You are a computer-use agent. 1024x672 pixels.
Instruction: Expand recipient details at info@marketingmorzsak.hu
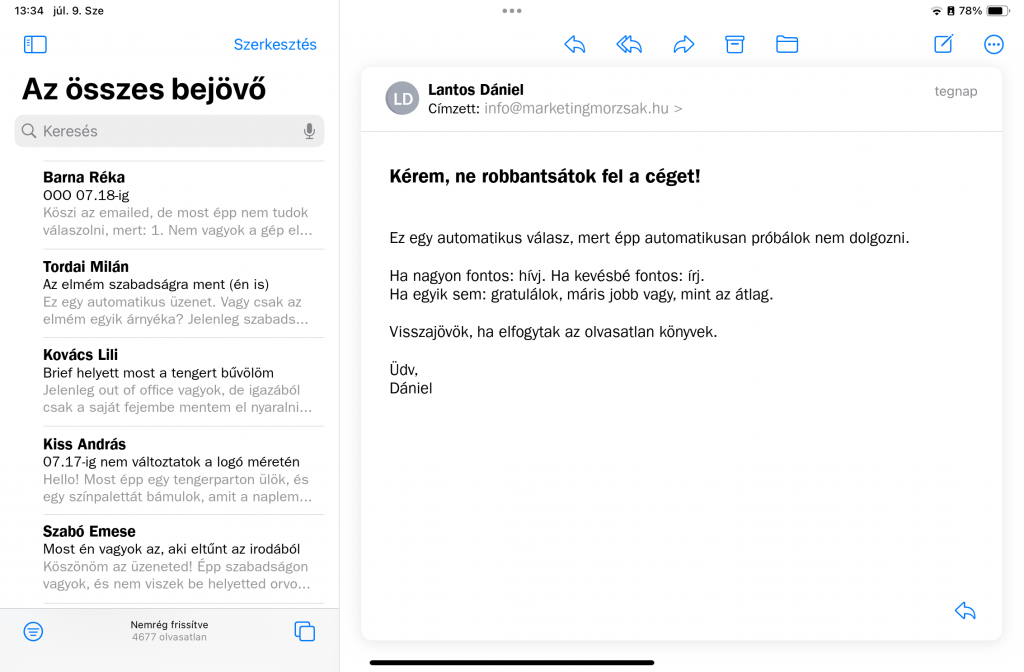(x=583, y=108)
